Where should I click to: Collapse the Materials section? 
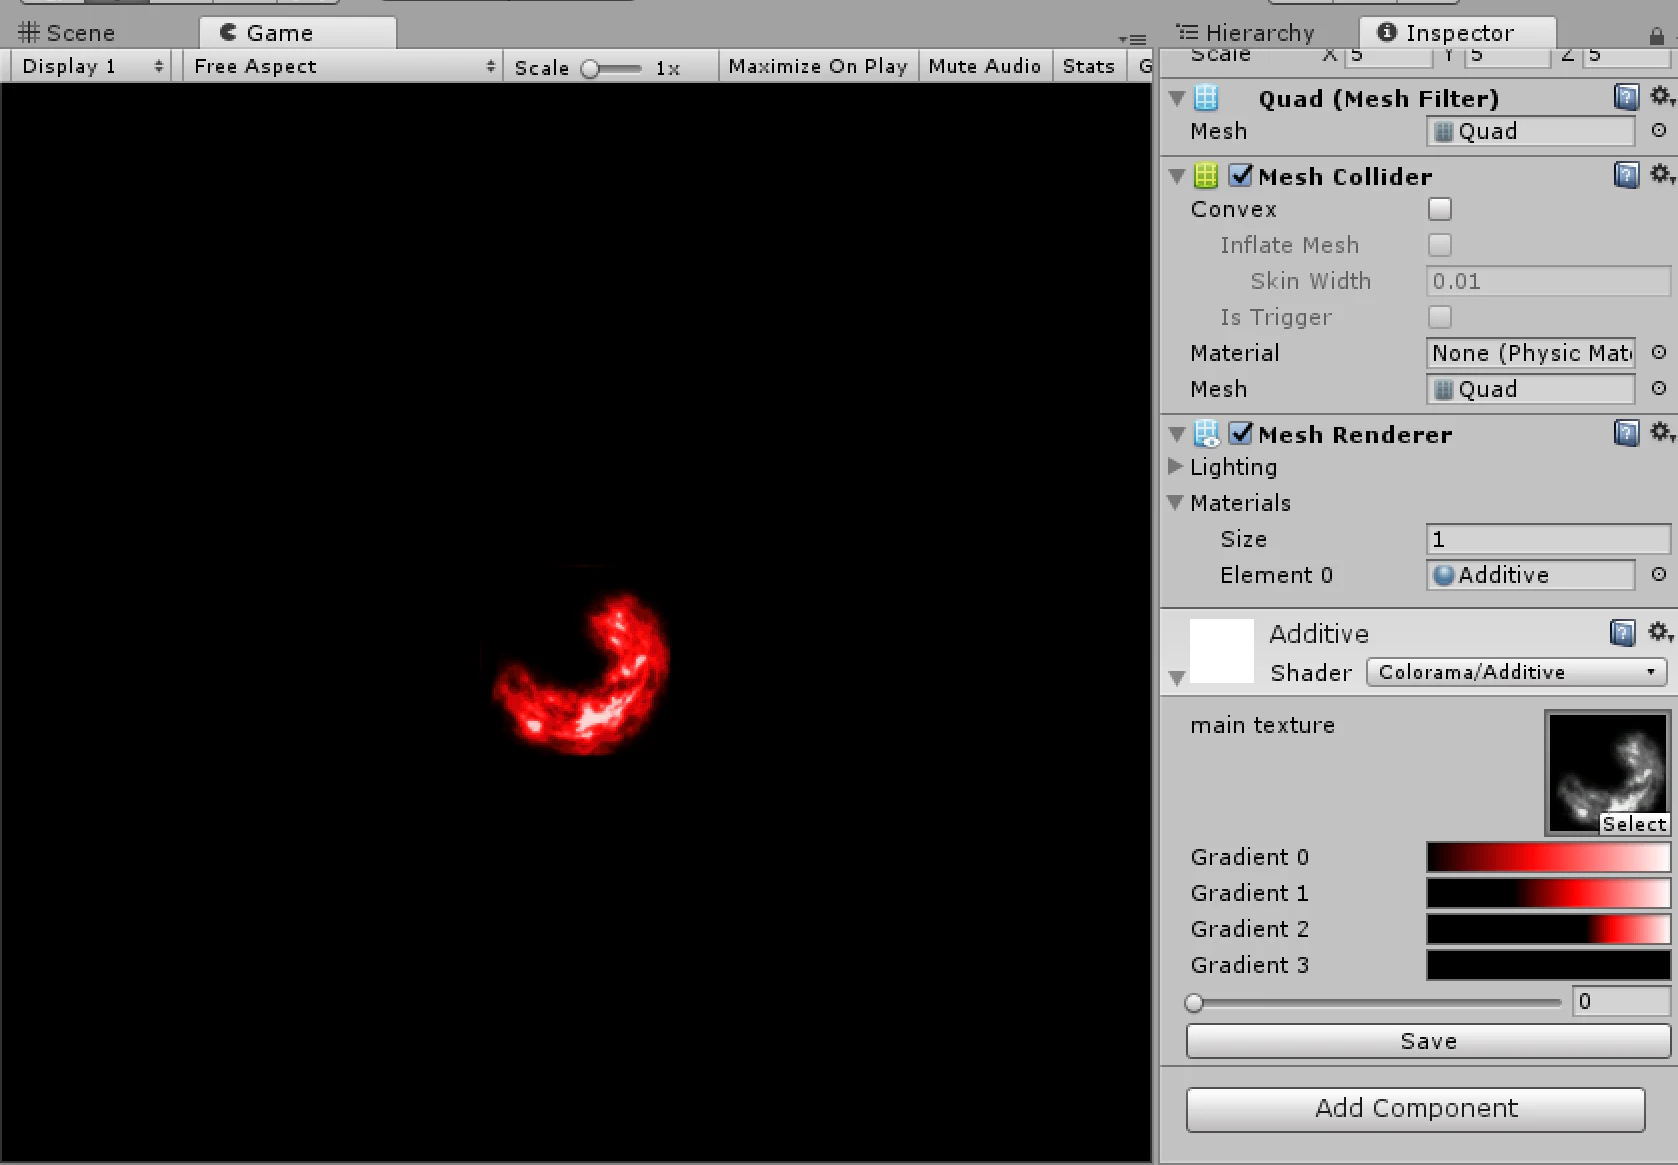click(x=1176, y=502)
